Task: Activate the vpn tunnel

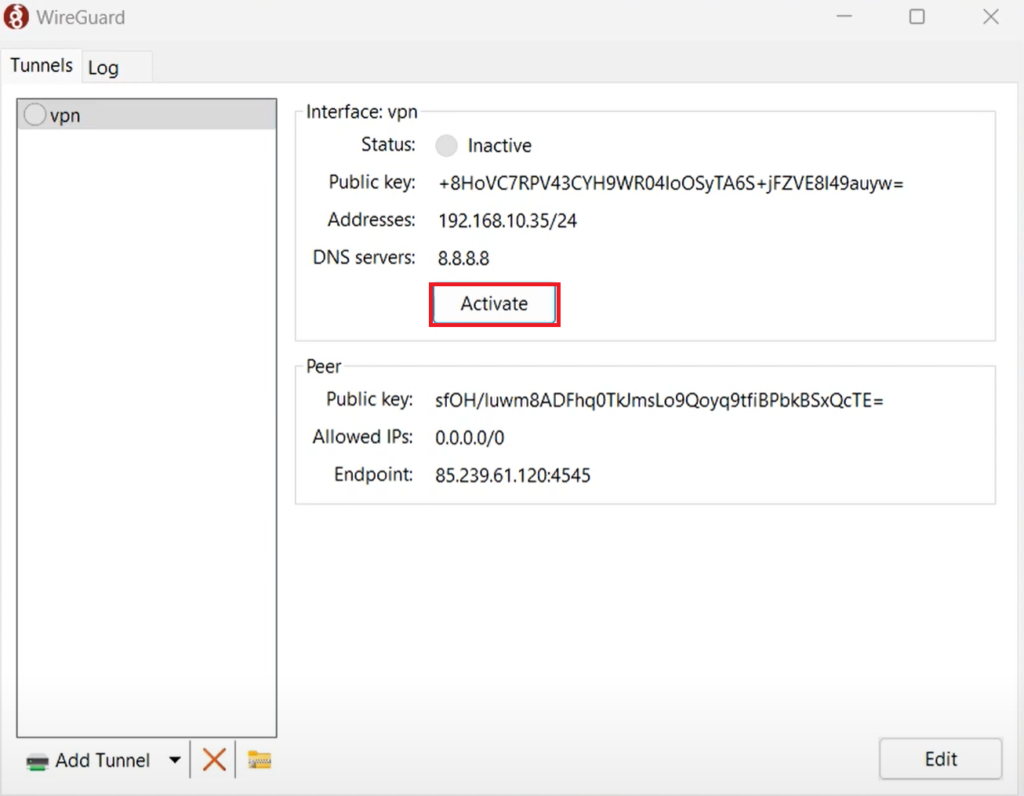Action: click(494, 303)
